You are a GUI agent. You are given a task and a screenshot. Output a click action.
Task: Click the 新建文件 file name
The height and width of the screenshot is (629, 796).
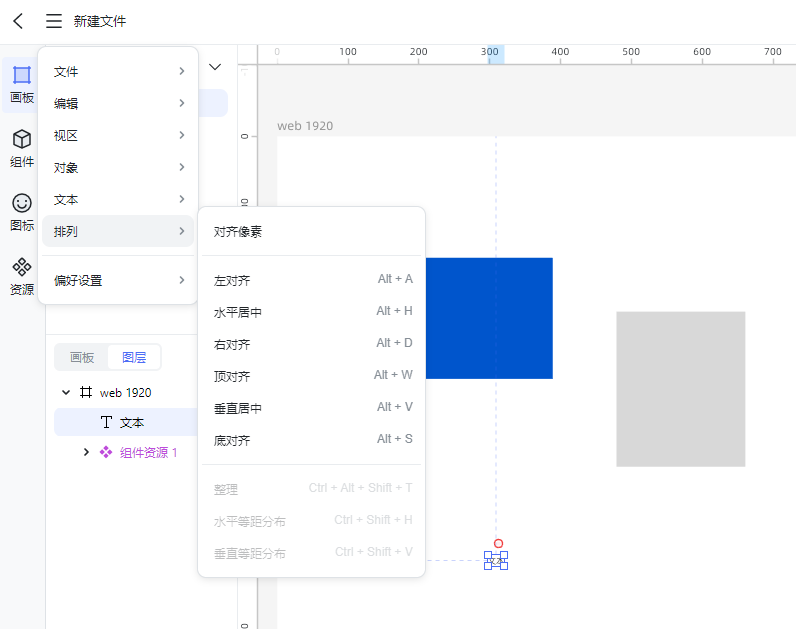(x=100, y=21)
